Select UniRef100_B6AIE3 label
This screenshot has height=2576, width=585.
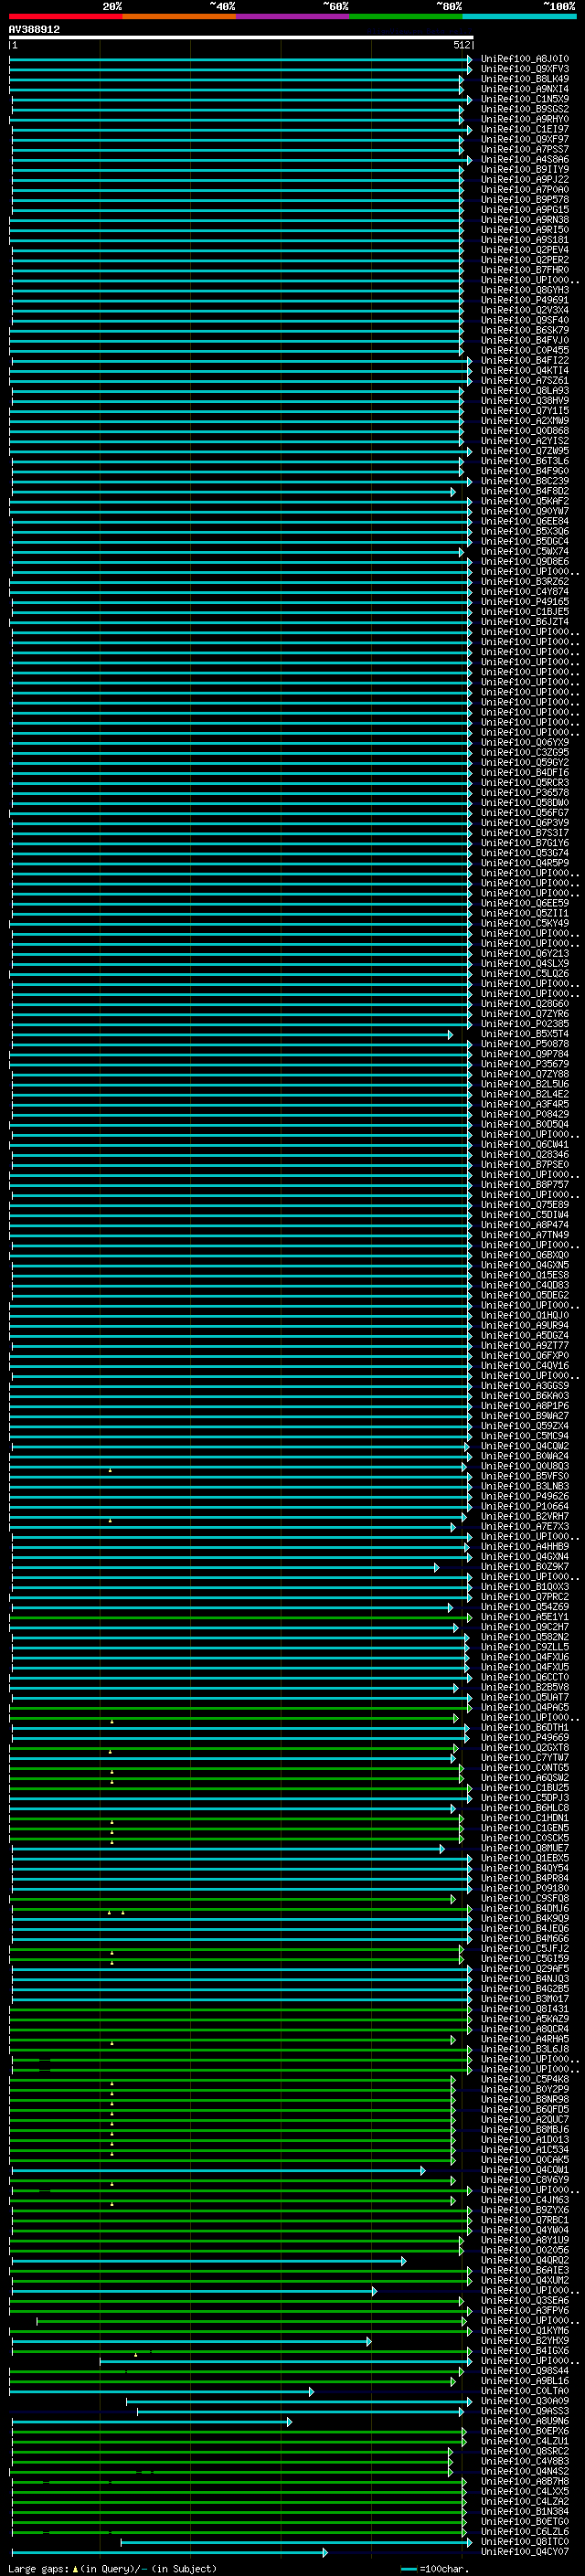525,2270
